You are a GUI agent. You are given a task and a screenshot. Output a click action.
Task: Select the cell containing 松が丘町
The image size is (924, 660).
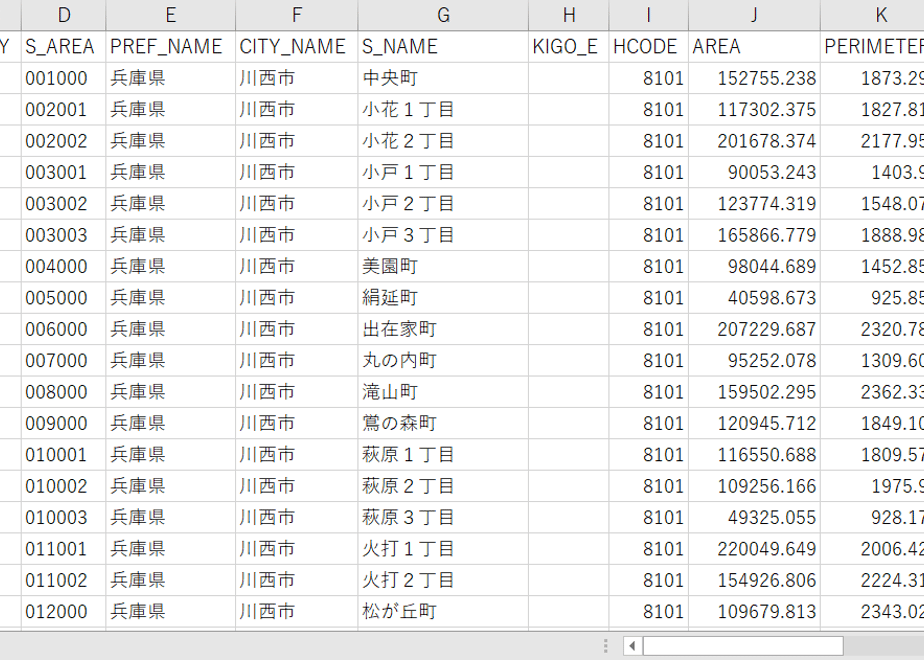(x=443, y=611)
